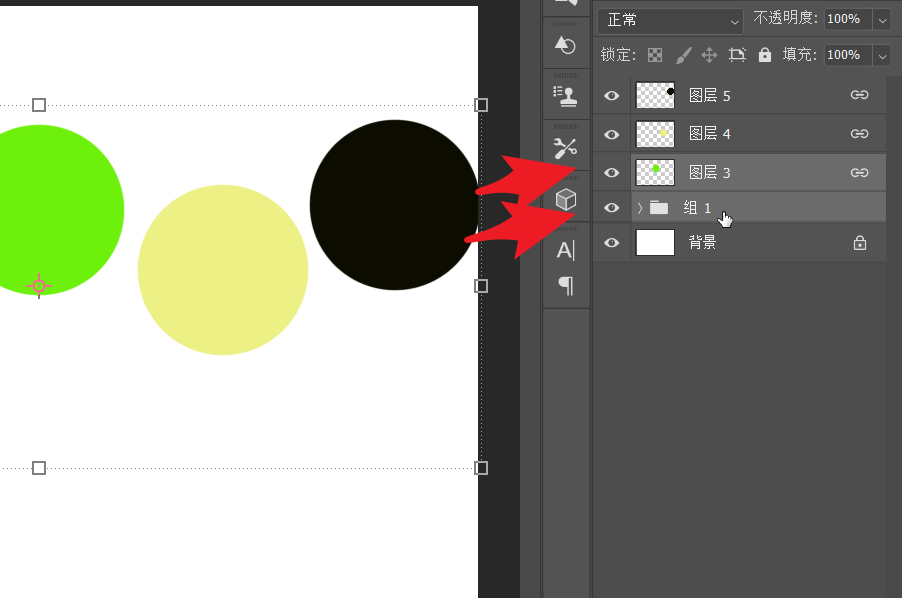Image resolution: width=902 pixels, height=598 pixels.
Task: Click the lock all padlock icon
Action: coord(765,55)
